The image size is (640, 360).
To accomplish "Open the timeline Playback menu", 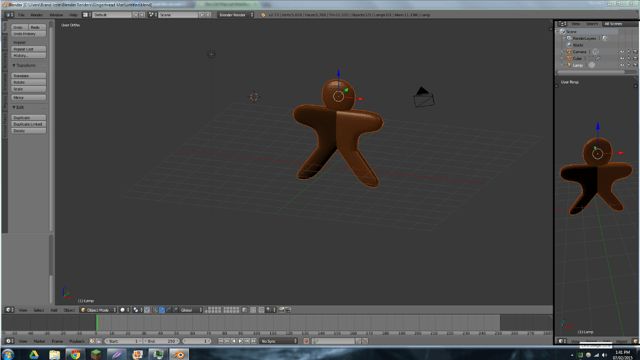I will [76, 341].
